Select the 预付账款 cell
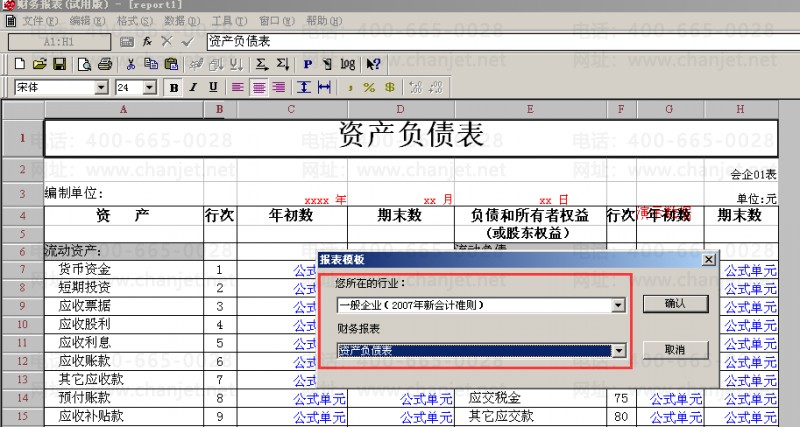 (124, 398)
